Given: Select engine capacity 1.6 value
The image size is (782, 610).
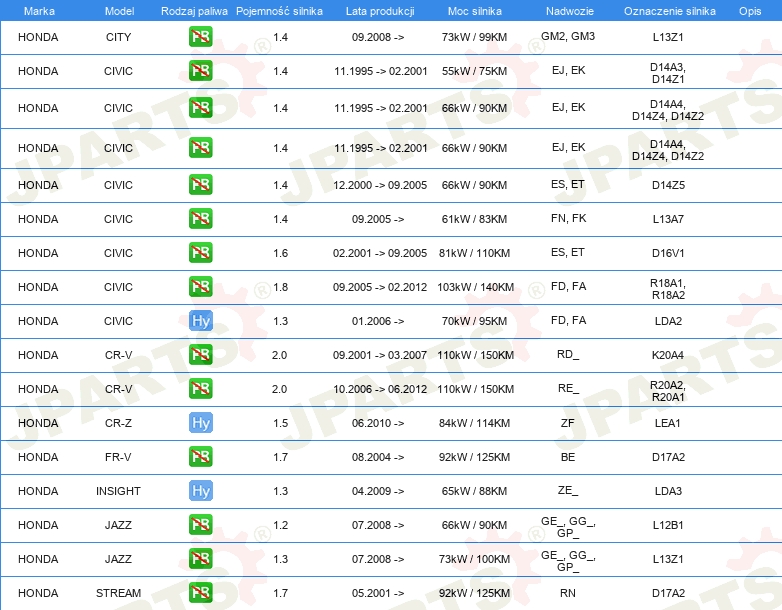Looking at the screenshot, I should [x=281, y=253].
